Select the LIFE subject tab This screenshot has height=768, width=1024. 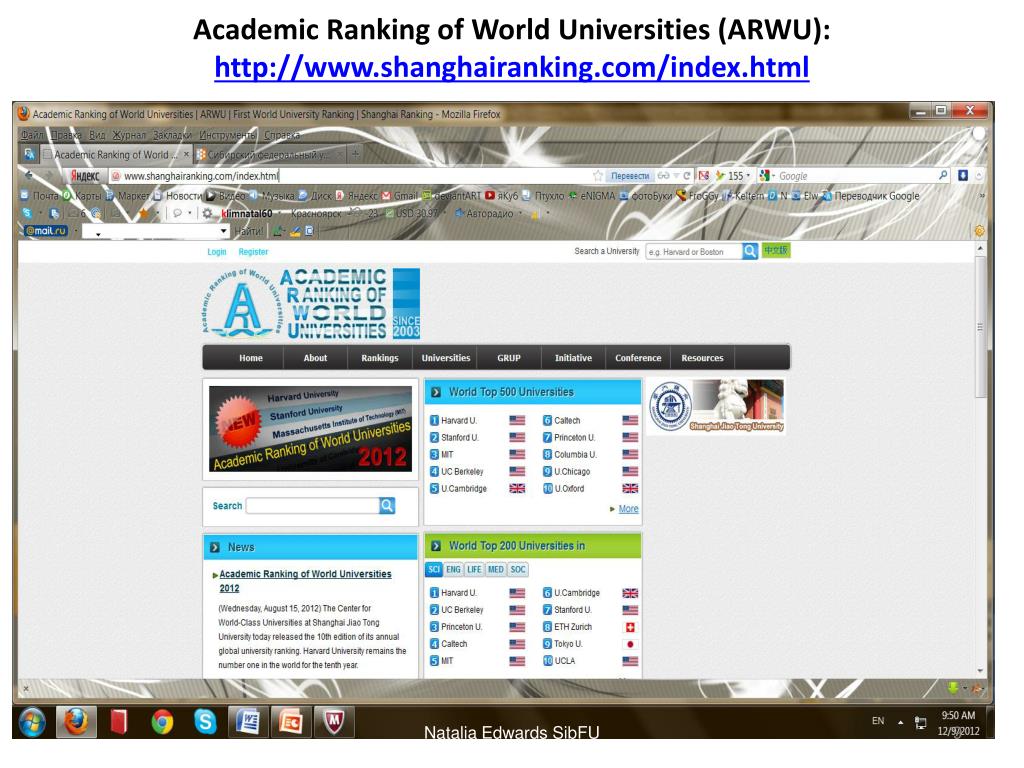point(474,569)
